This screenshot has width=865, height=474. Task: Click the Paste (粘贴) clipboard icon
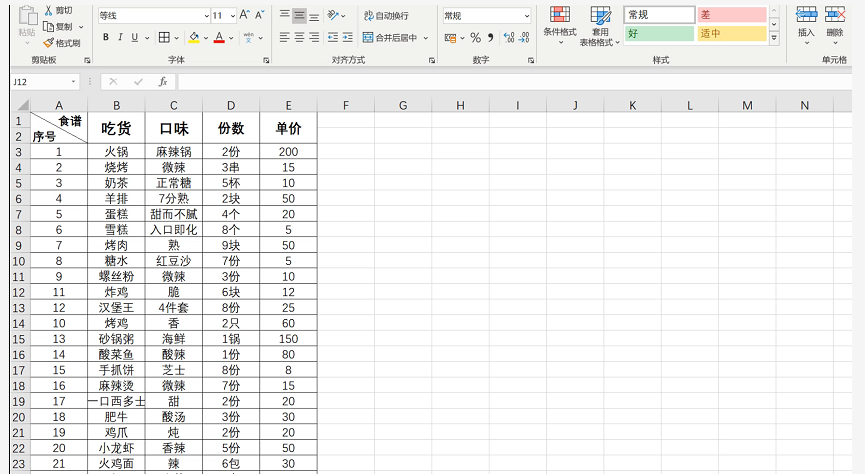pyautogui.click(x=27, y=16)
